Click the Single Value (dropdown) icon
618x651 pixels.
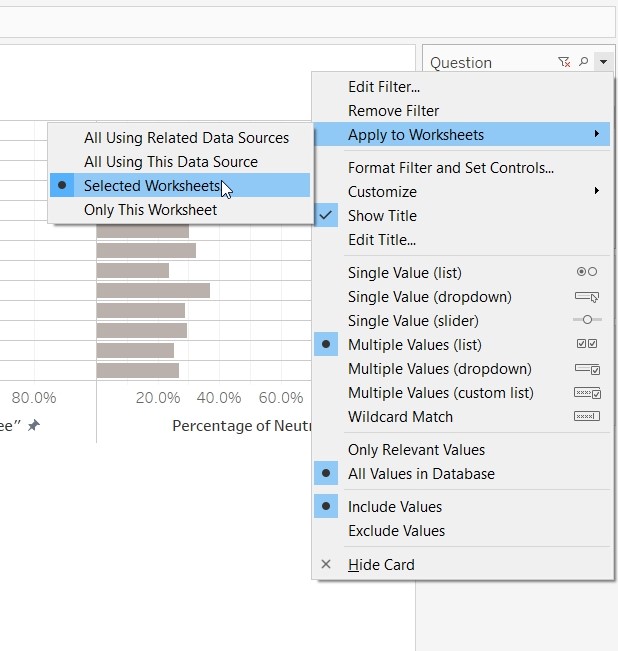coord(586,297)
